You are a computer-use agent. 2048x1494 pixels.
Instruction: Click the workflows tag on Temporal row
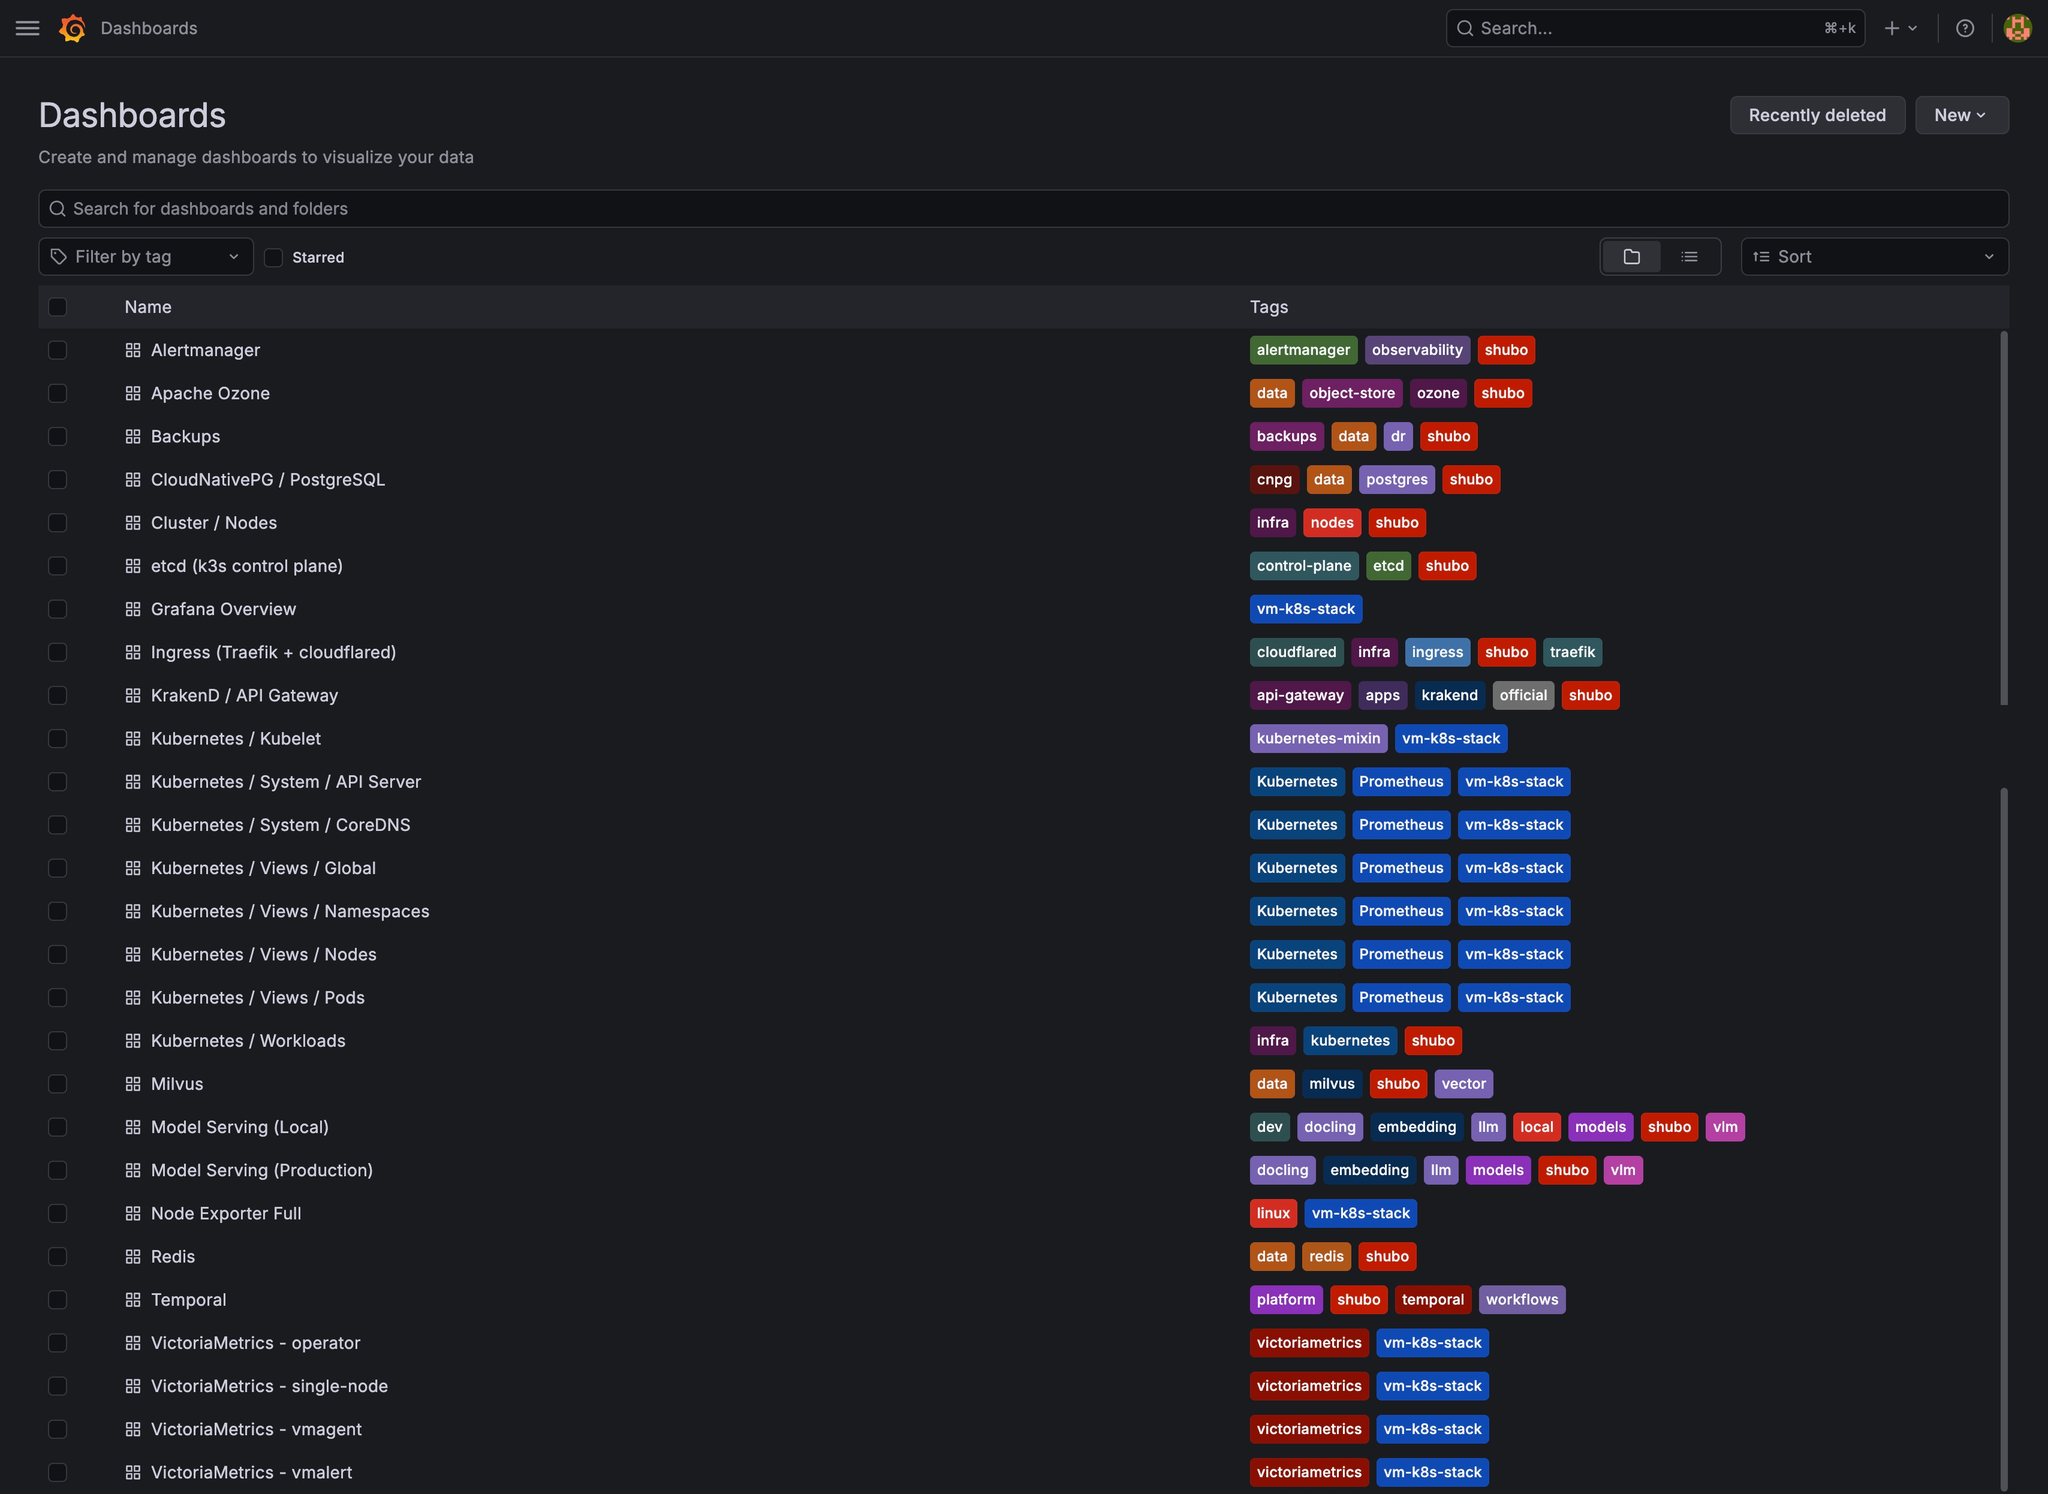pyautogui.click(x=1521, y=1300)
